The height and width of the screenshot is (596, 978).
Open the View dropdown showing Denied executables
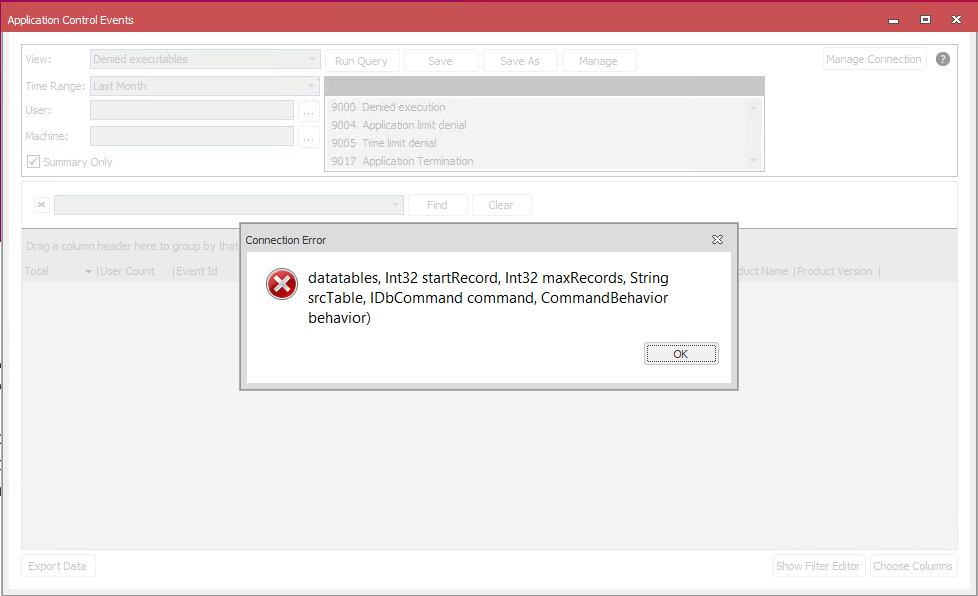[x=204, y=59]
